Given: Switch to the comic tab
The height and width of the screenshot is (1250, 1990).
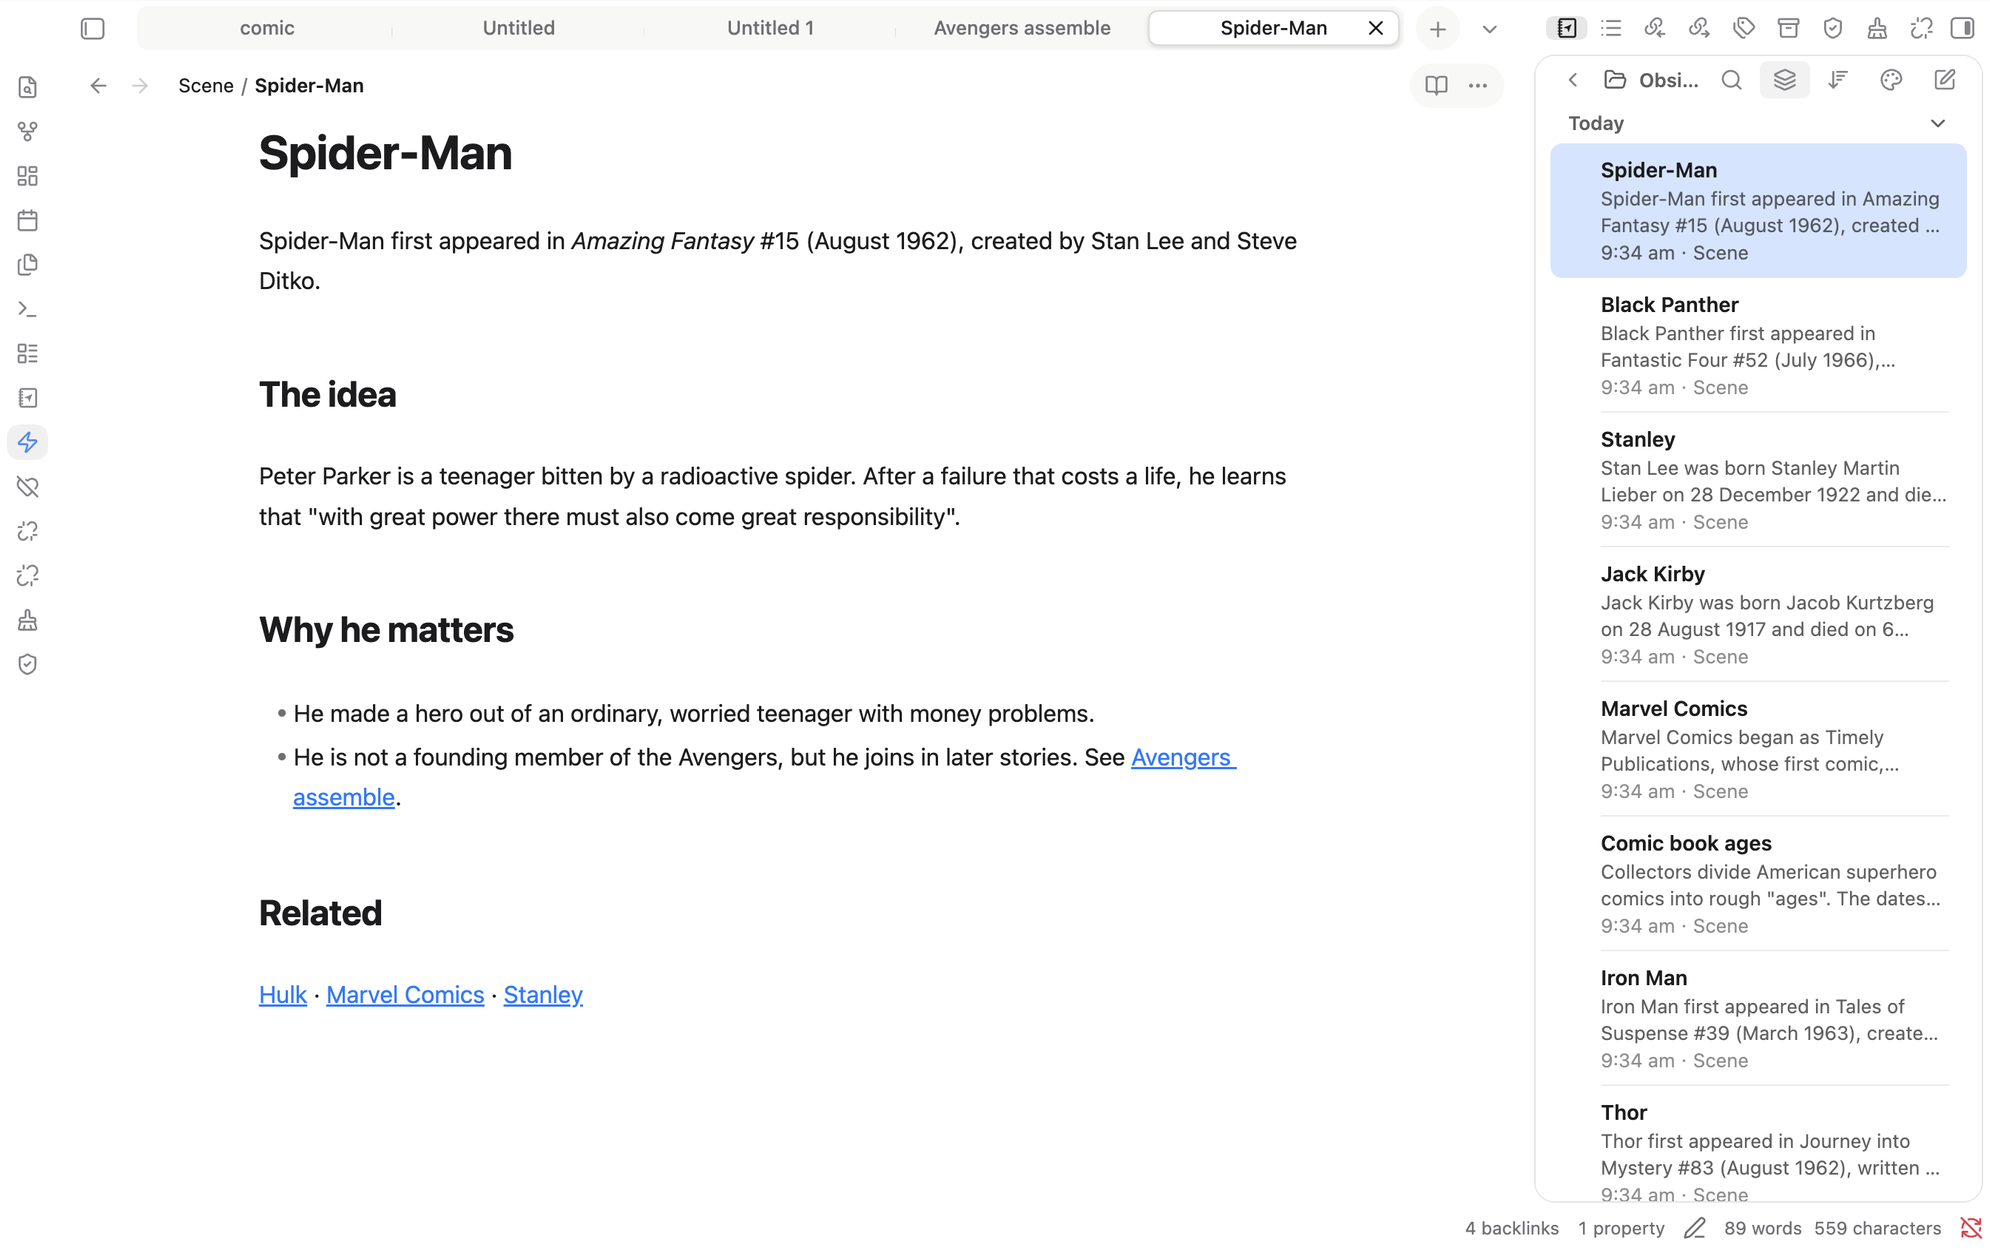Looking at the screenshot, I should pos(266,28).
